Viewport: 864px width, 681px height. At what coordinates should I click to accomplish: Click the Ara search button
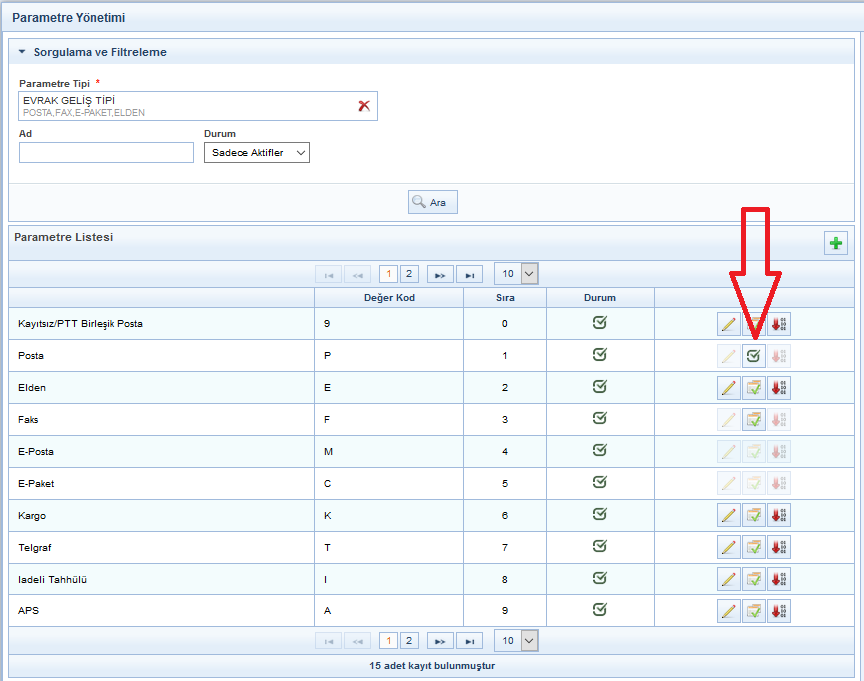coord(432,202)
